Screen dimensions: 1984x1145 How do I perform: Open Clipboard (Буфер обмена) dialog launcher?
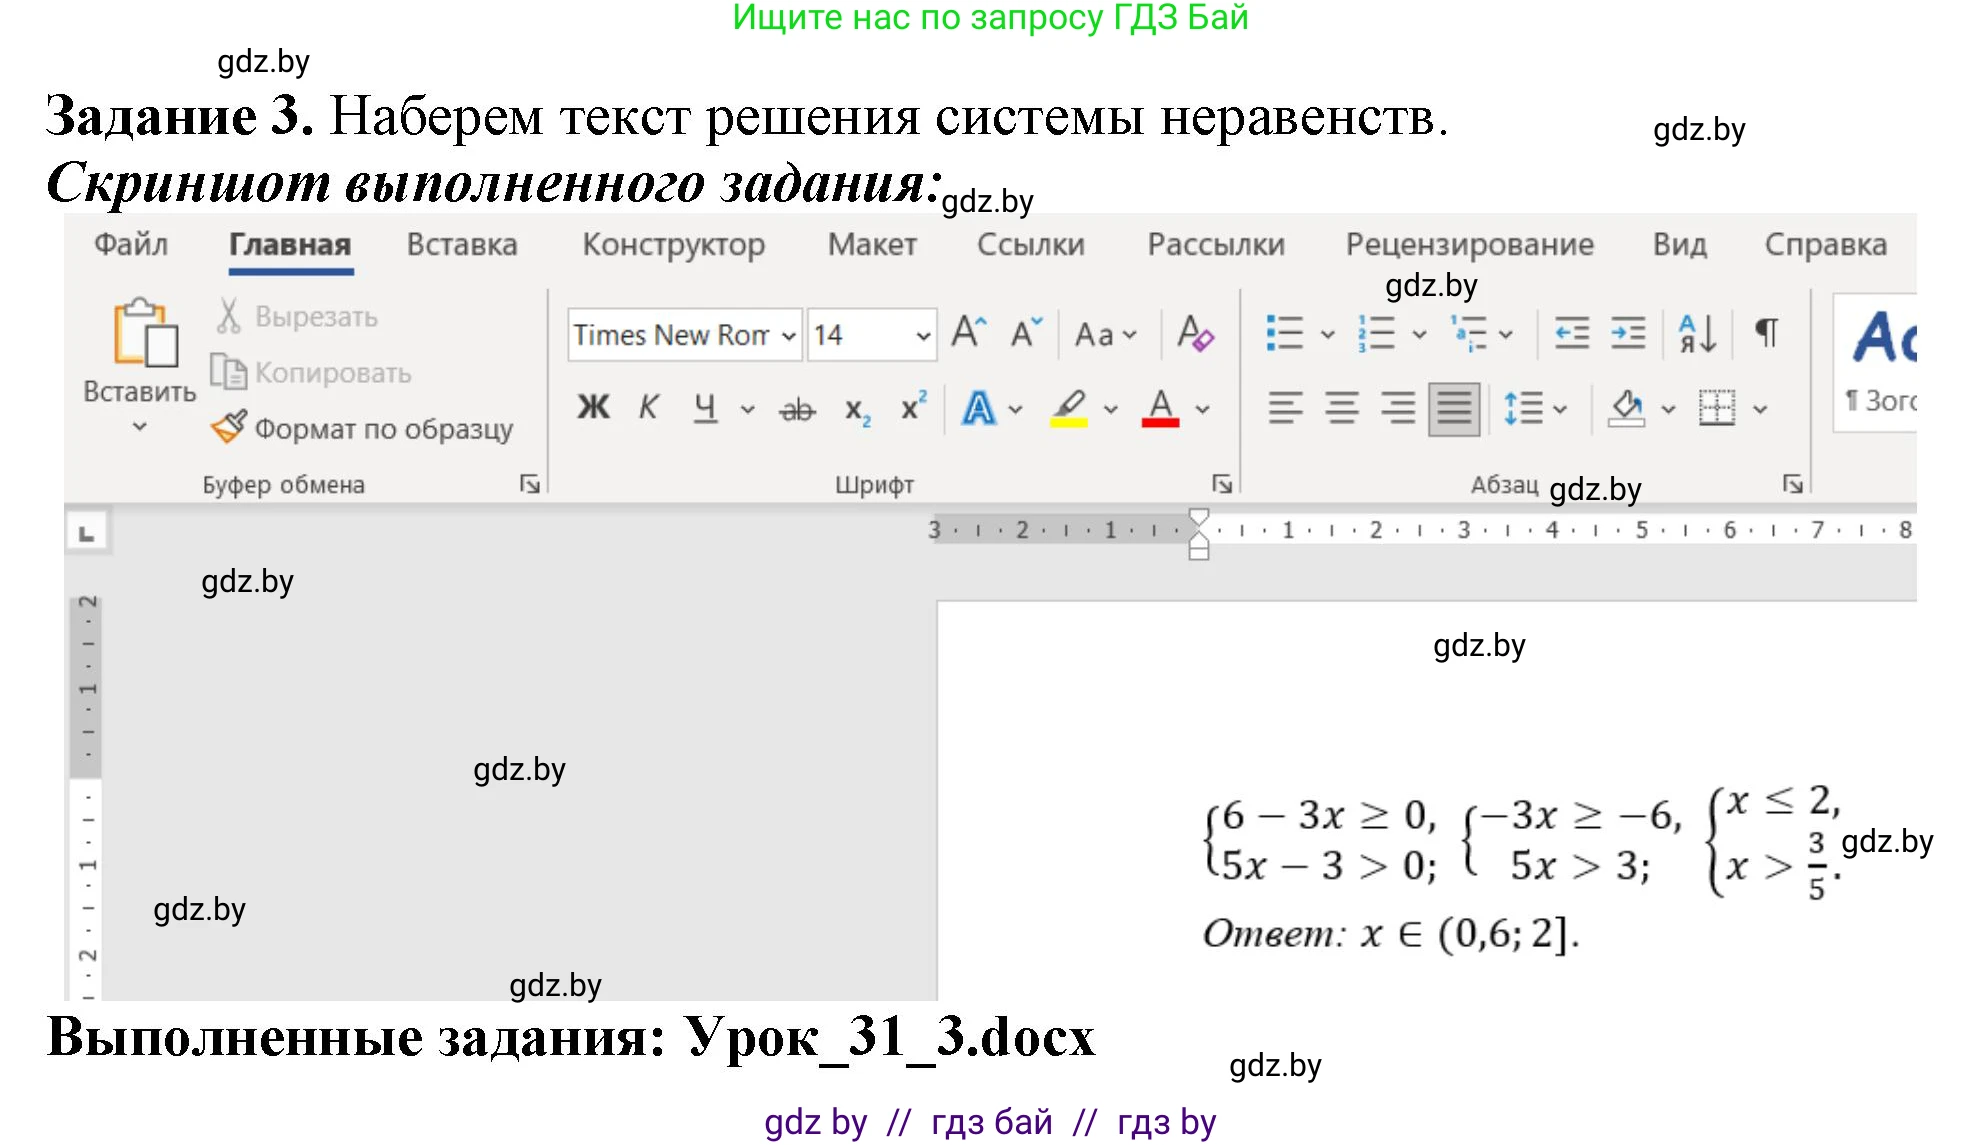[529, 485]
